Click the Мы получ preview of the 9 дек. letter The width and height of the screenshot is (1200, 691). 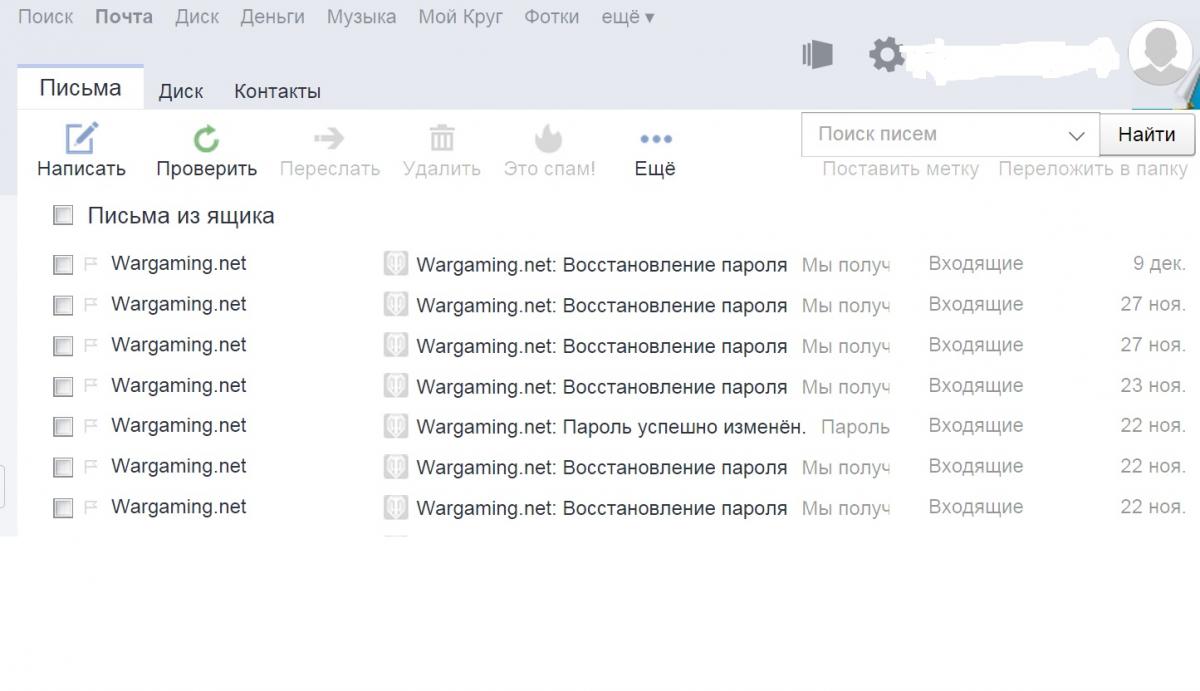(846, 265)
